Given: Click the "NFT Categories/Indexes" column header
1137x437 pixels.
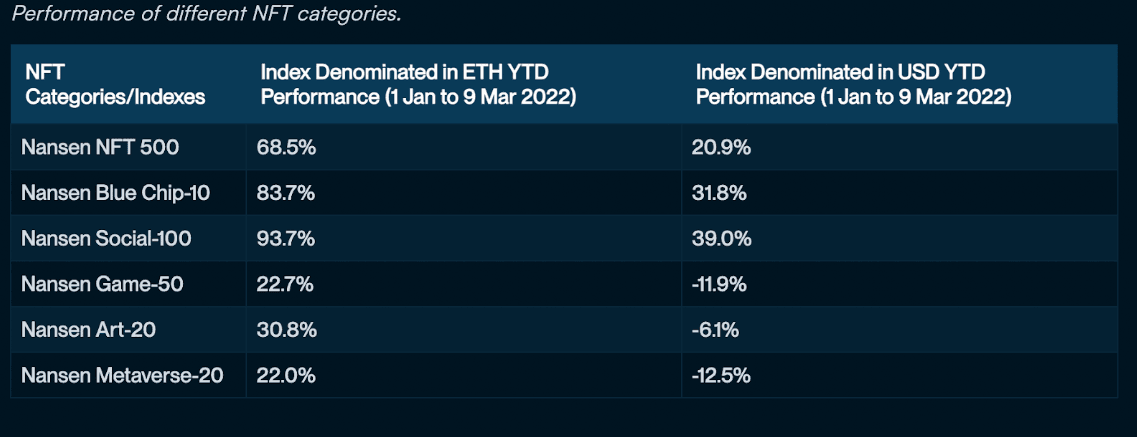Looking at the screenshot, I should click(115, 85).
